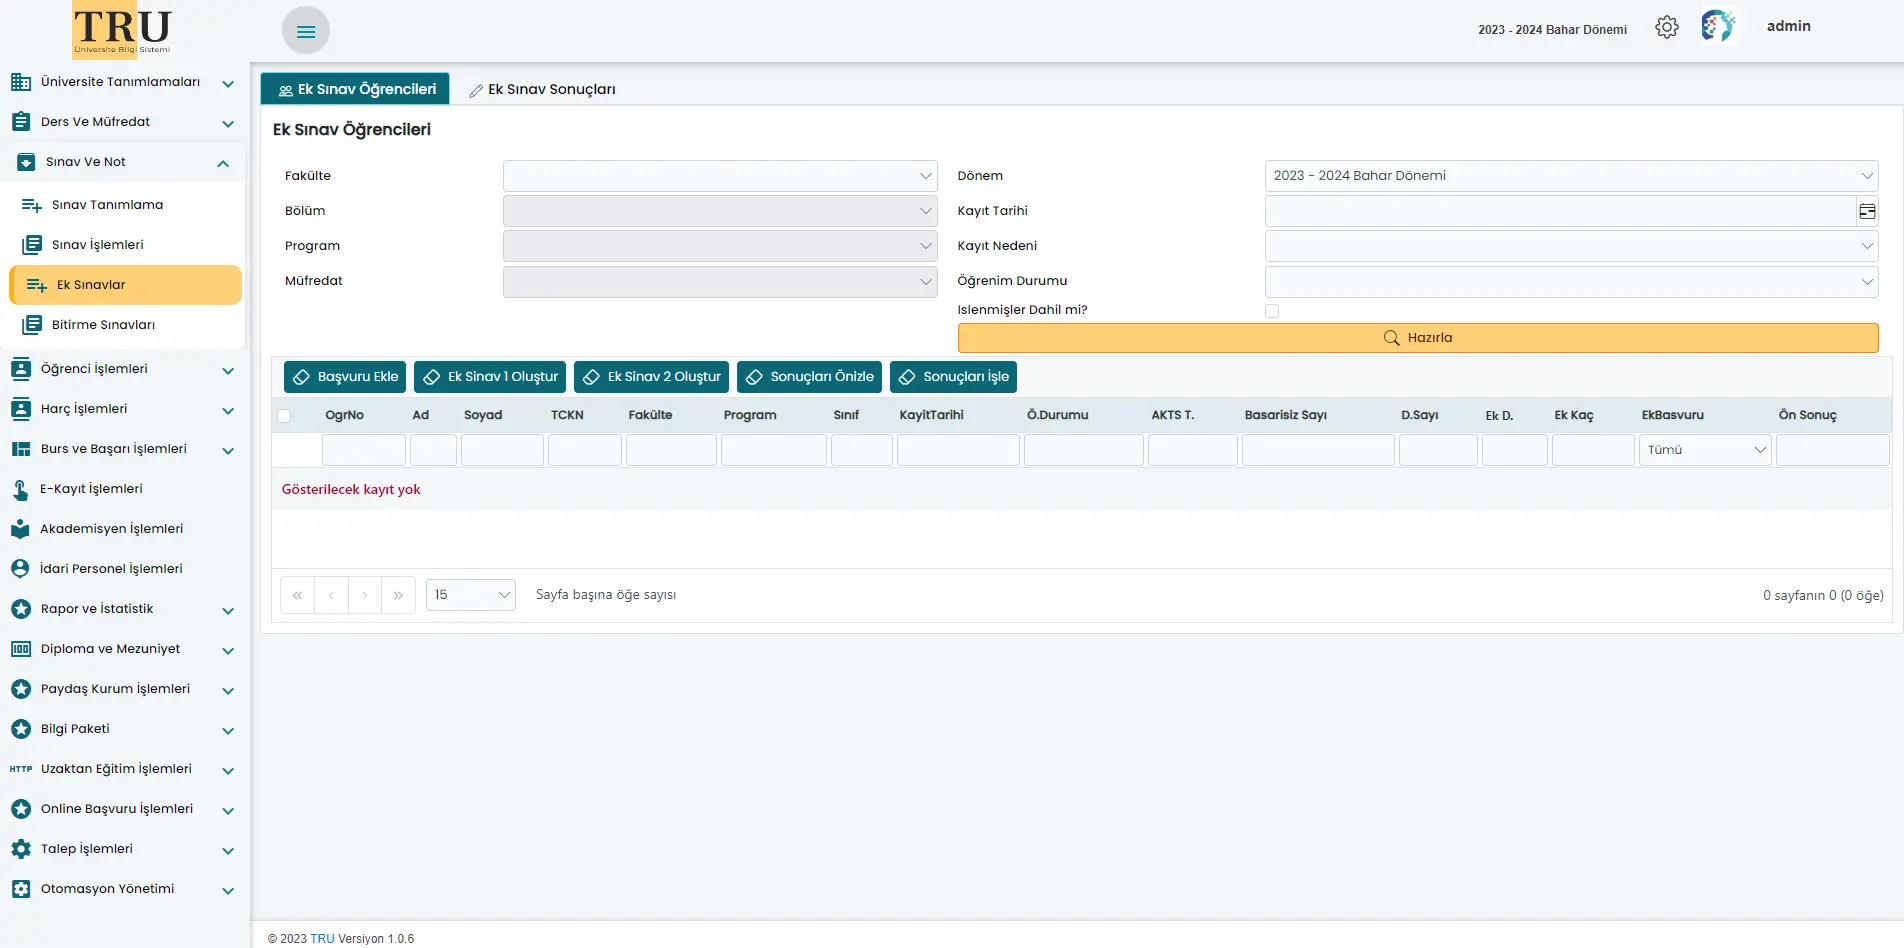This screenshot has width=1904, height=948.
Task: Click the OgrNo filter input field
Action: click(x=363, y=450)
